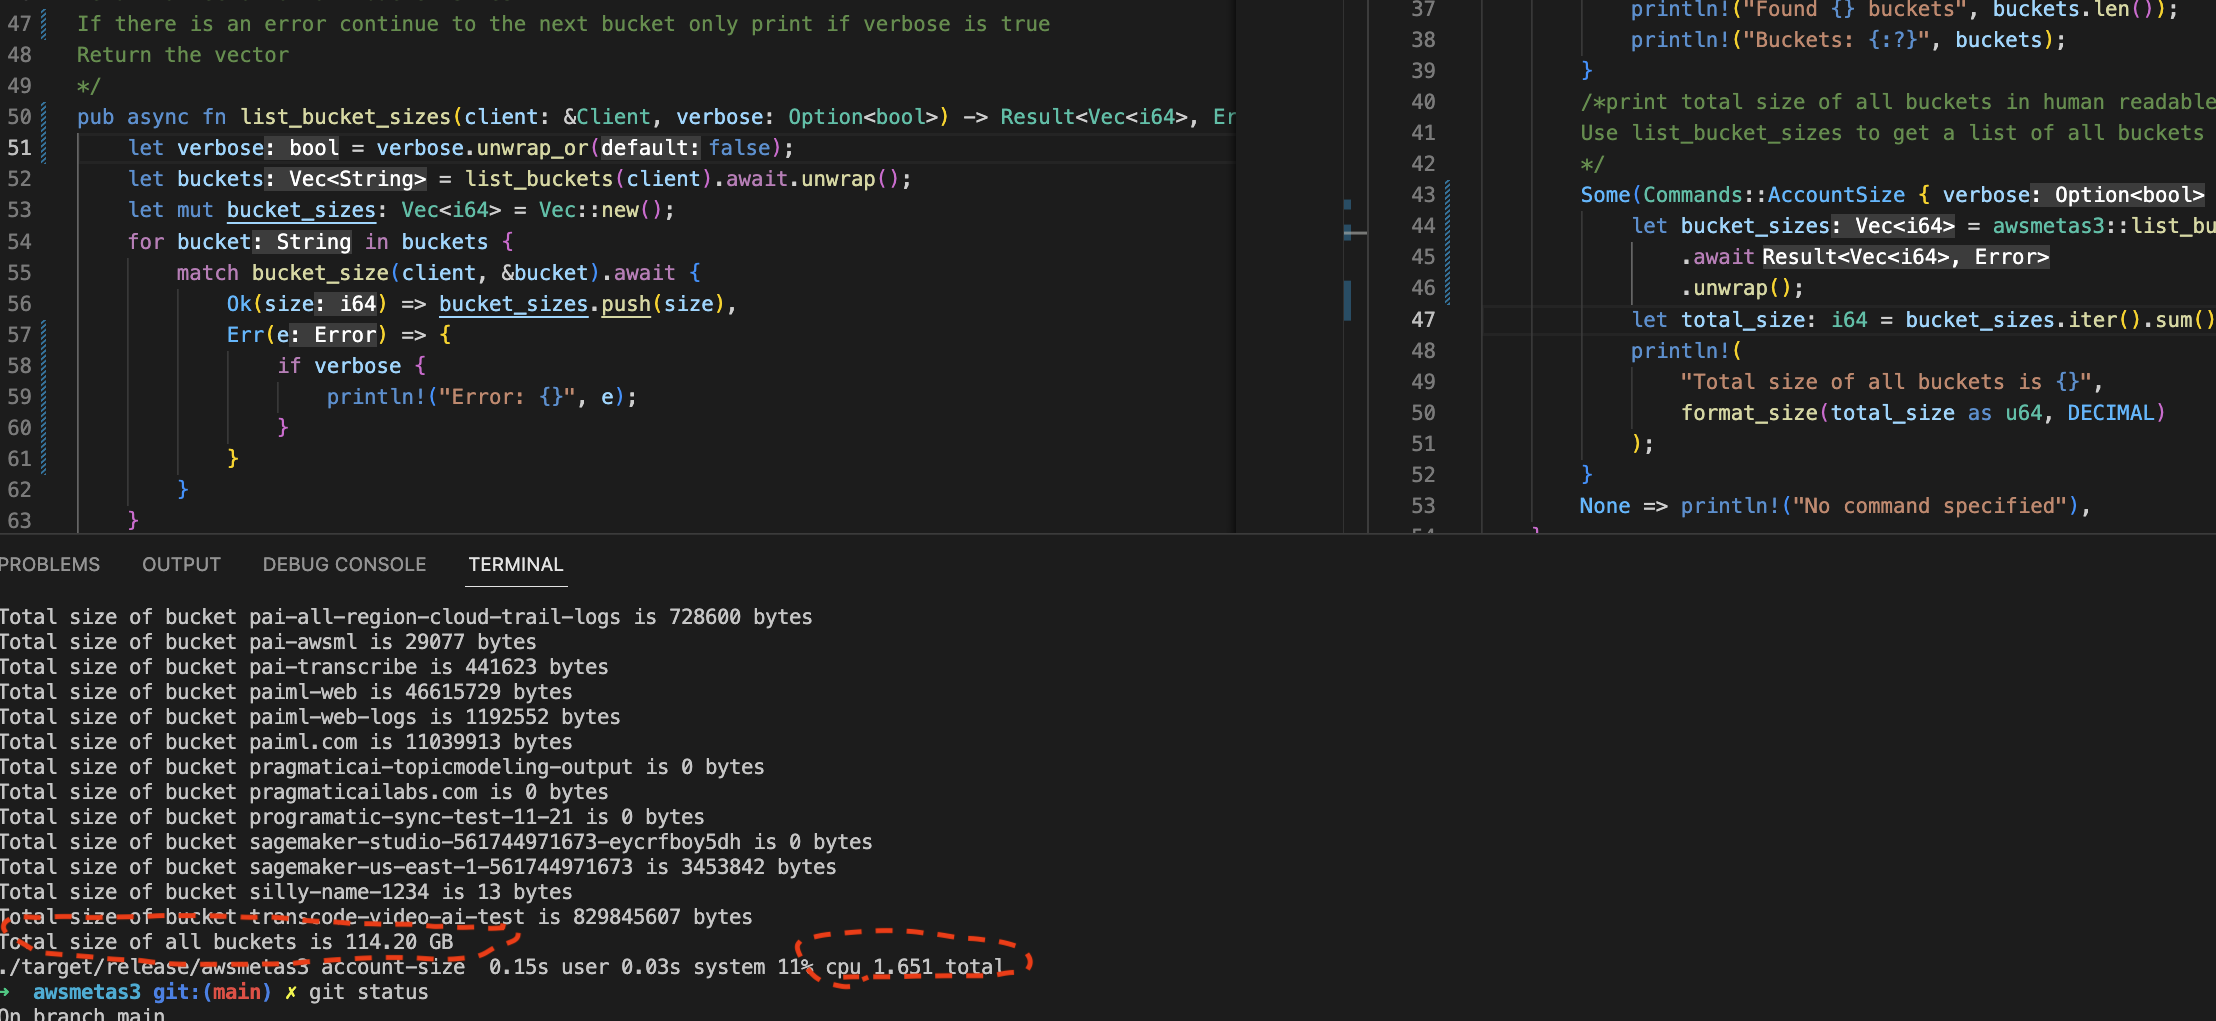
Task: Click 'Err(e: Error)' pattern on line 57
Action: [x=307, y=334]
